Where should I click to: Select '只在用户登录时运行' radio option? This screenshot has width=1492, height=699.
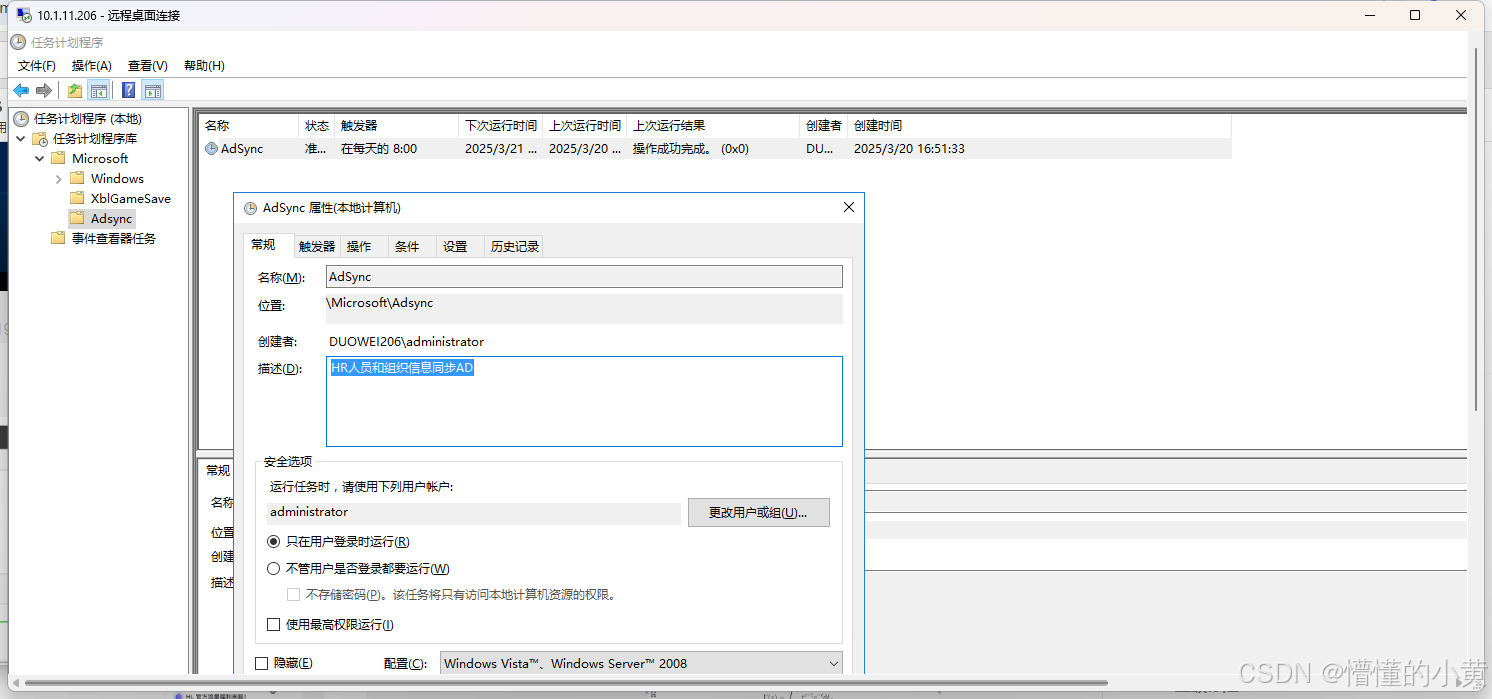click(x=274, y=542)
